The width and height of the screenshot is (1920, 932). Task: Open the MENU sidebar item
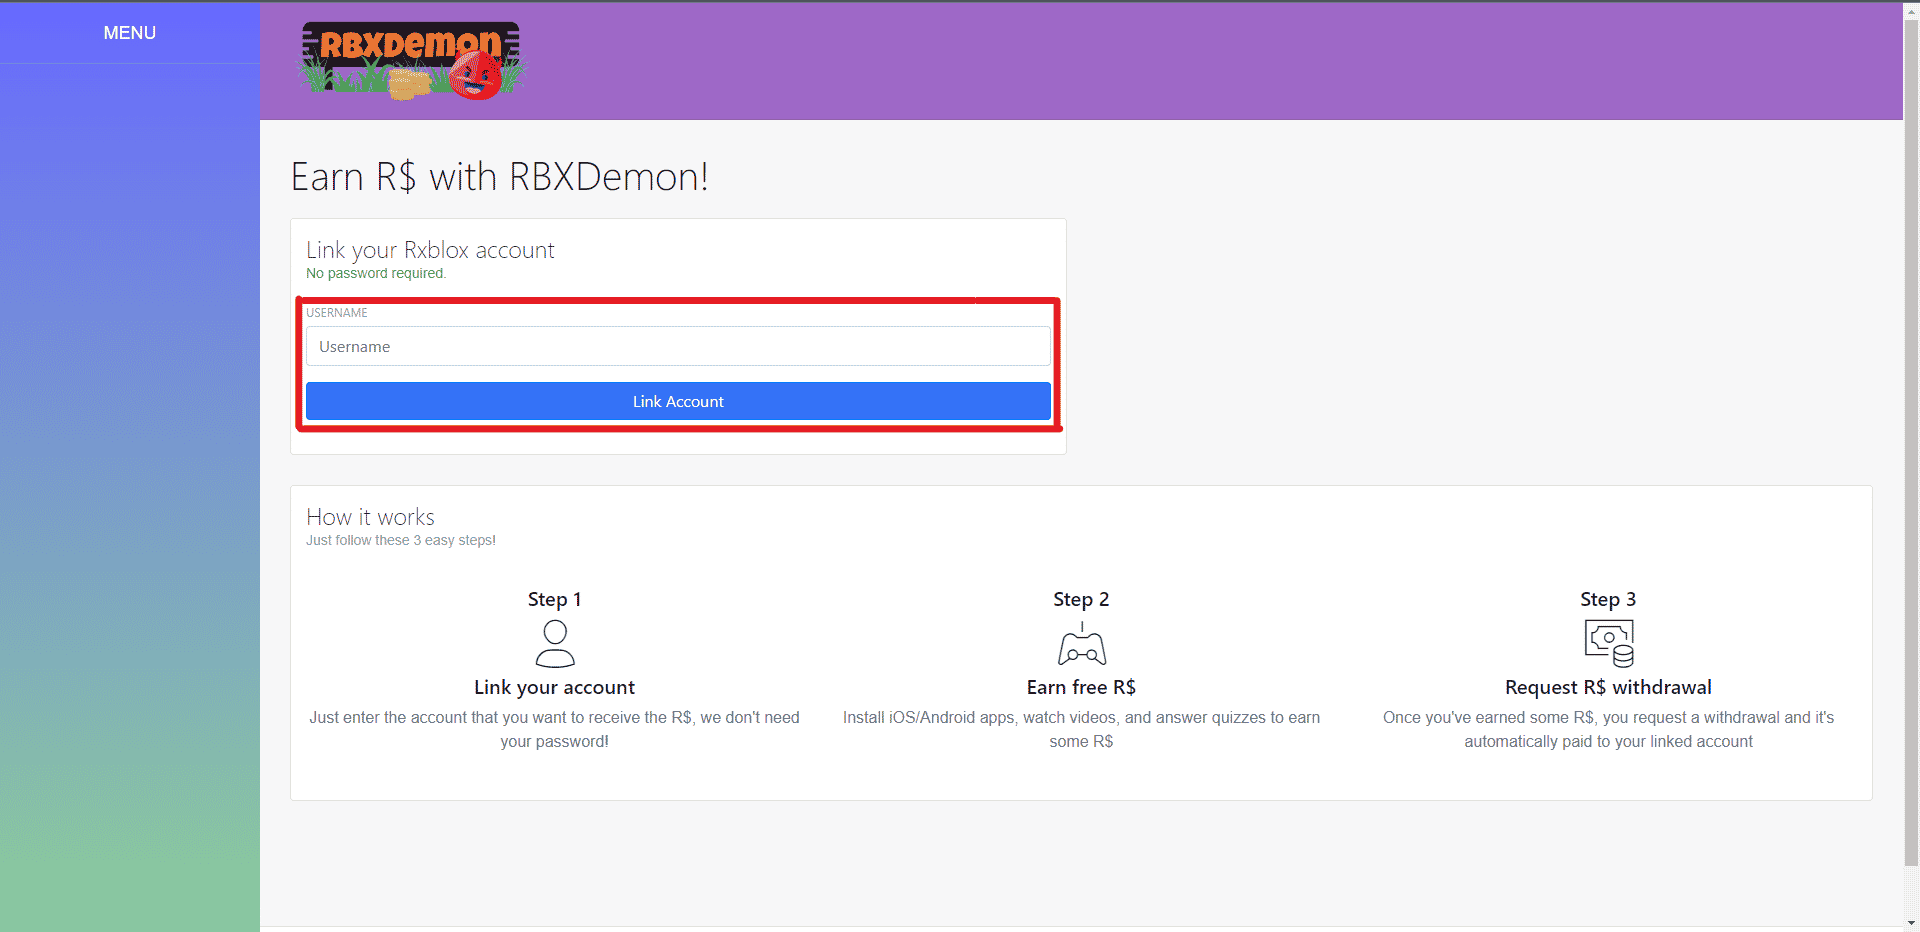pos(130,33)
